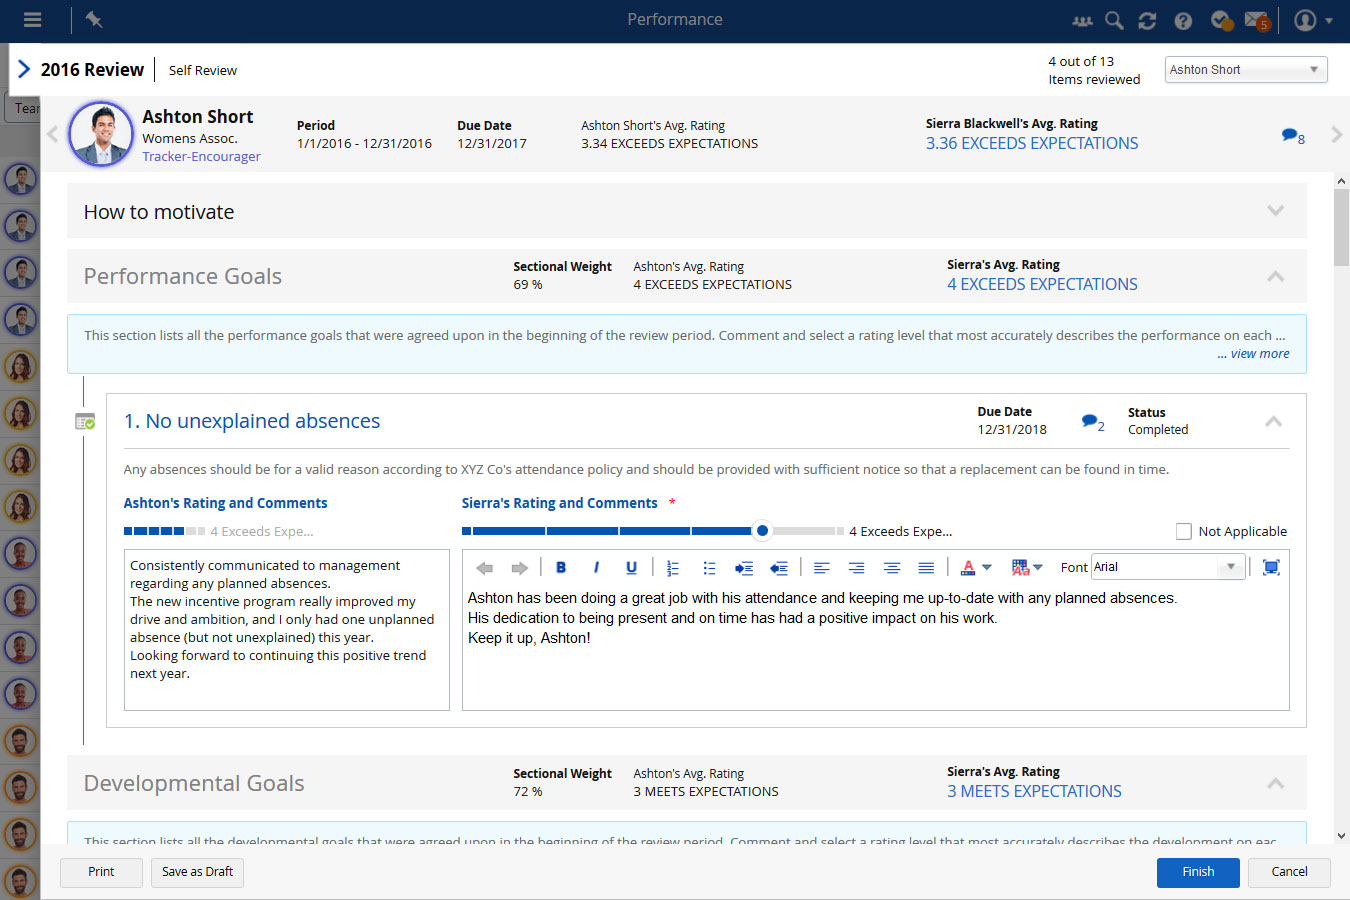Screen dimensions: 1350x900
Task: Insert a numbered list in the comments
Action: coord(673,568)
